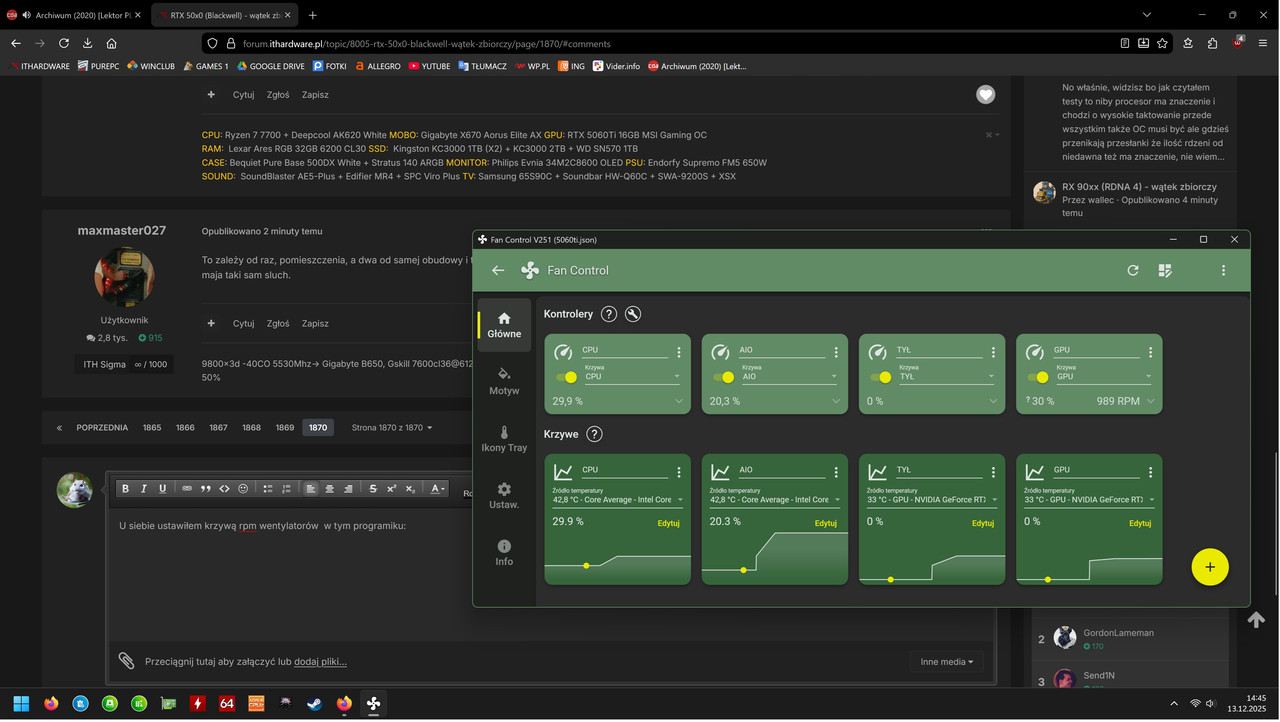
Task: Open the three-dot menu on GPU controller card
Action: [1150, 352]
